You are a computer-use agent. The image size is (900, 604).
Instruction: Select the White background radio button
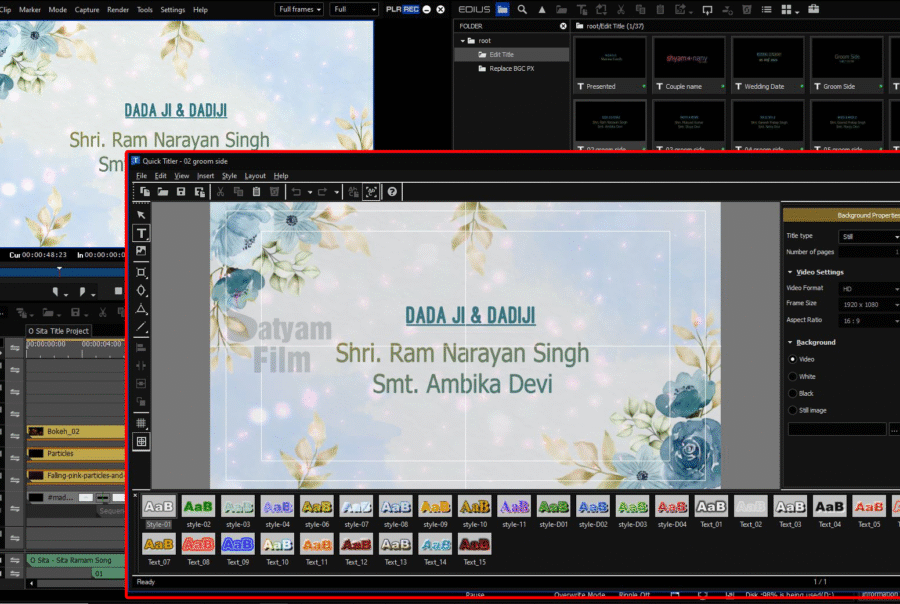[x=795, y=376]
